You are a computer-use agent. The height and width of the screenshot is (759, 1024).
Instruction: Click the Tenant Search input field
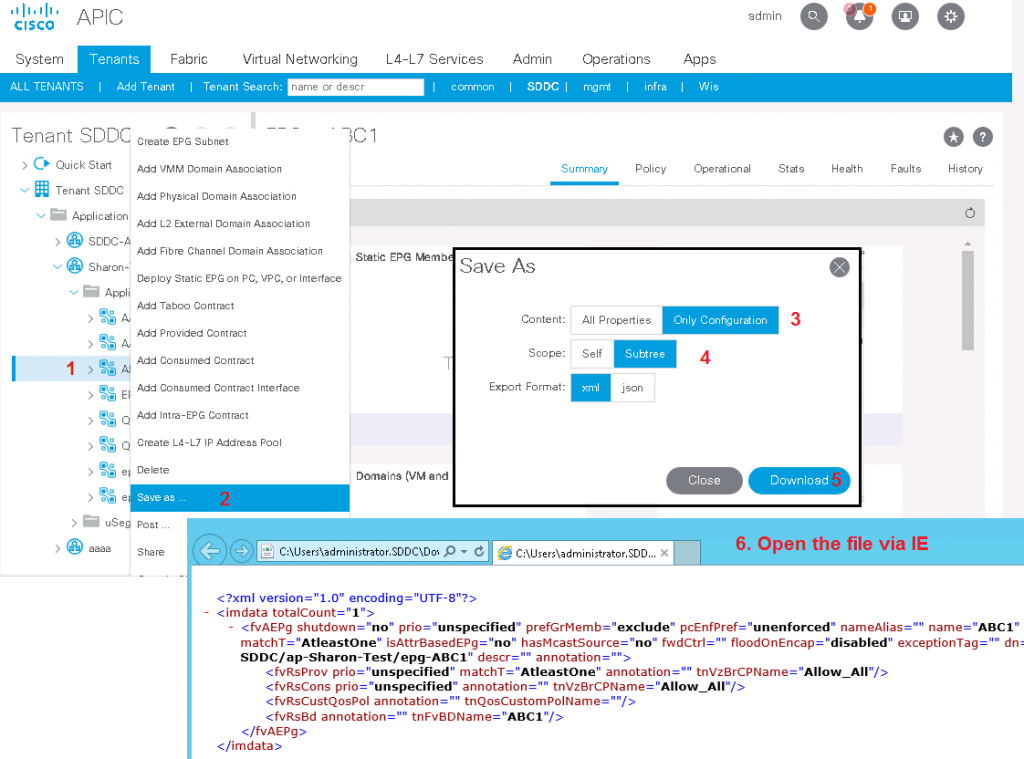pos(356,87)
